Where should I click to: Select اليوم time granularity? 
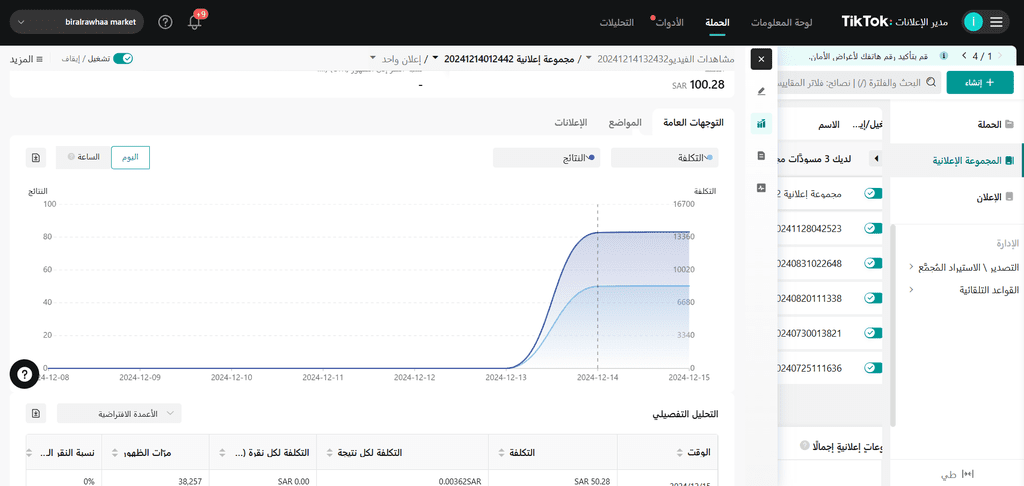click(x=131, y=157)
